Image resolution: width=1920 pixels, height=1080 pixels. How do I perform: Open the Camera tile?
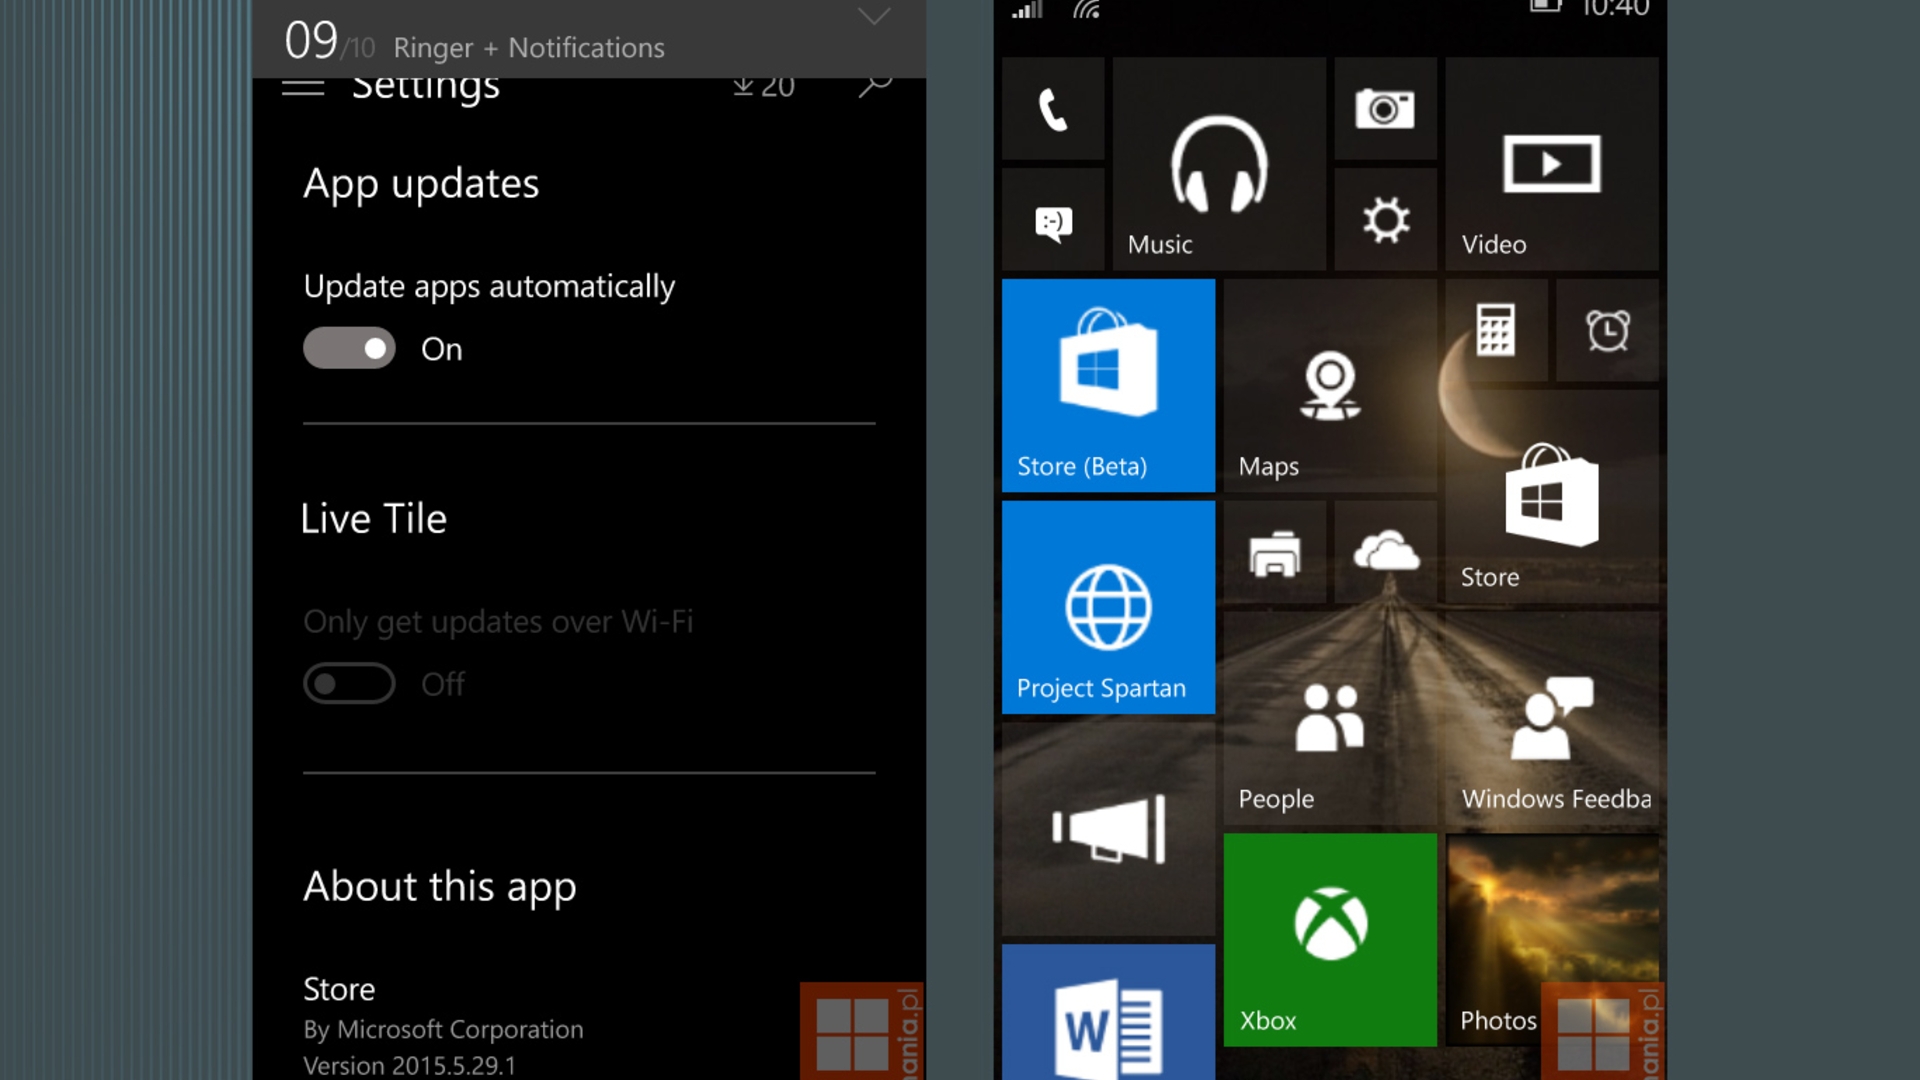click(x=1385, y=110)
